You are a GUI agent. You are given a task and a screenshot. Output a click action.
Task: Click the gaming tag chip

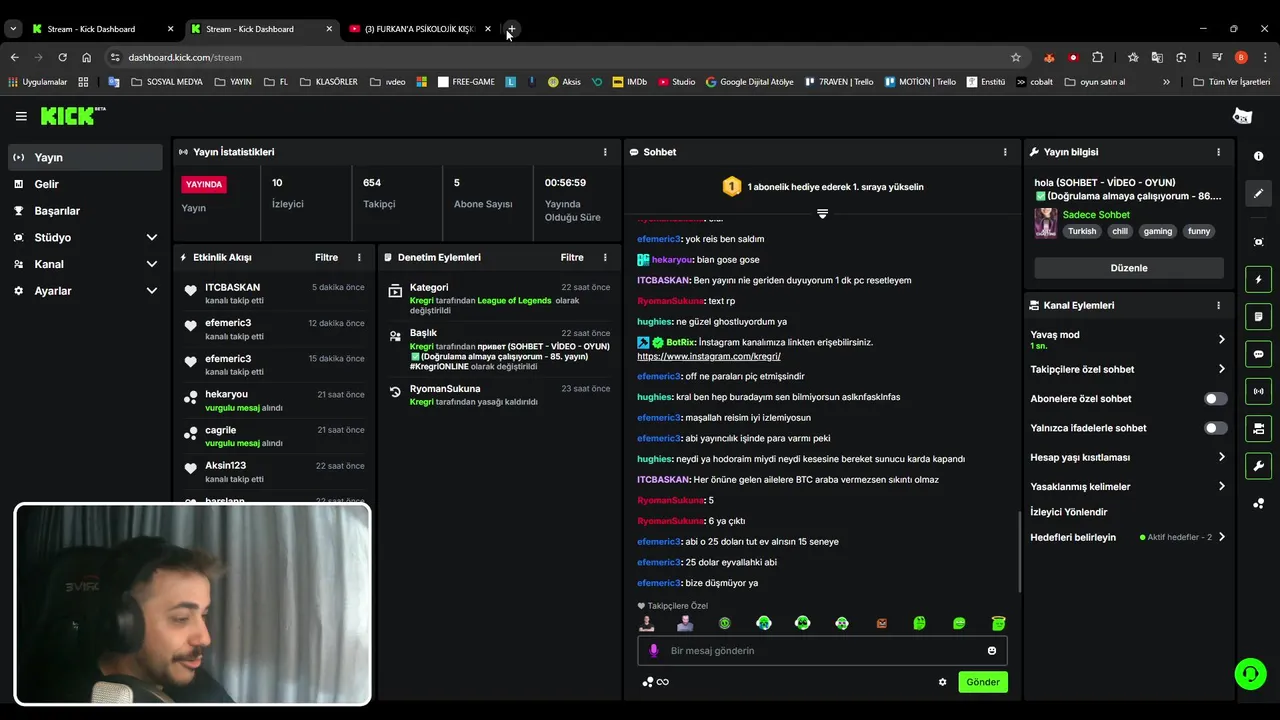(1158, 231)
